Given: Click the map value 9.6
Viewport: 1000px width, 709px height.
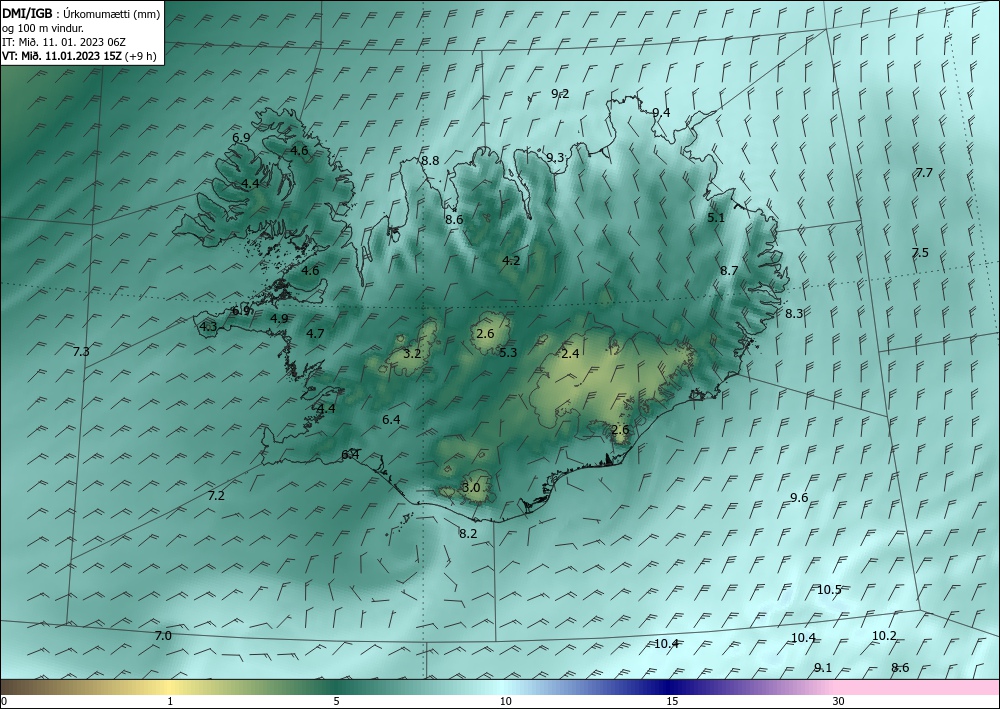Looking at the screenshot, I should (799, 498).
